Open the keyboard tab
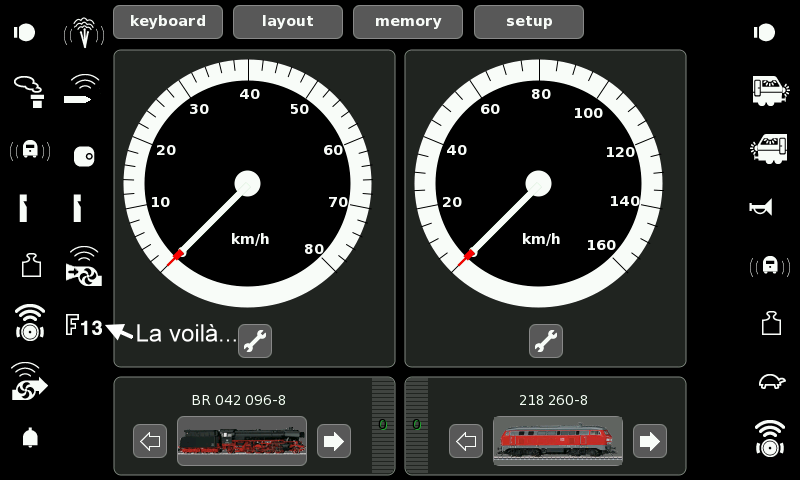The width and height of the screenshot is (800, 480). tap(168, 22)
